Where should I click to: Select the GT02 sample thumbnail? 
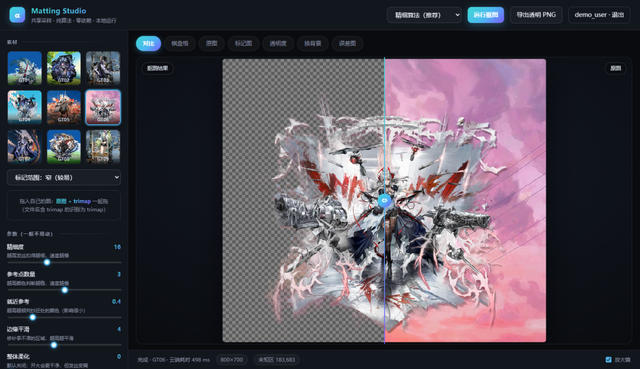[x=64, y=68]
